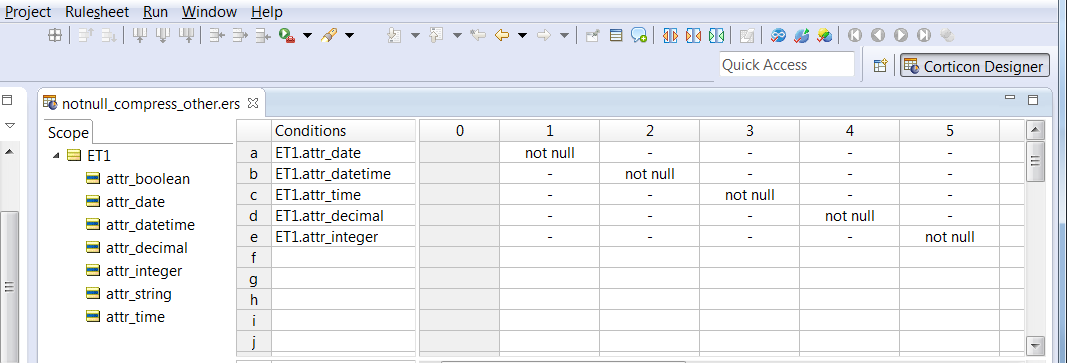Select the 'not null' cell for ET1.attr_date
Viewport: 1067px width, 363px height.
click(x=550, y=153)
